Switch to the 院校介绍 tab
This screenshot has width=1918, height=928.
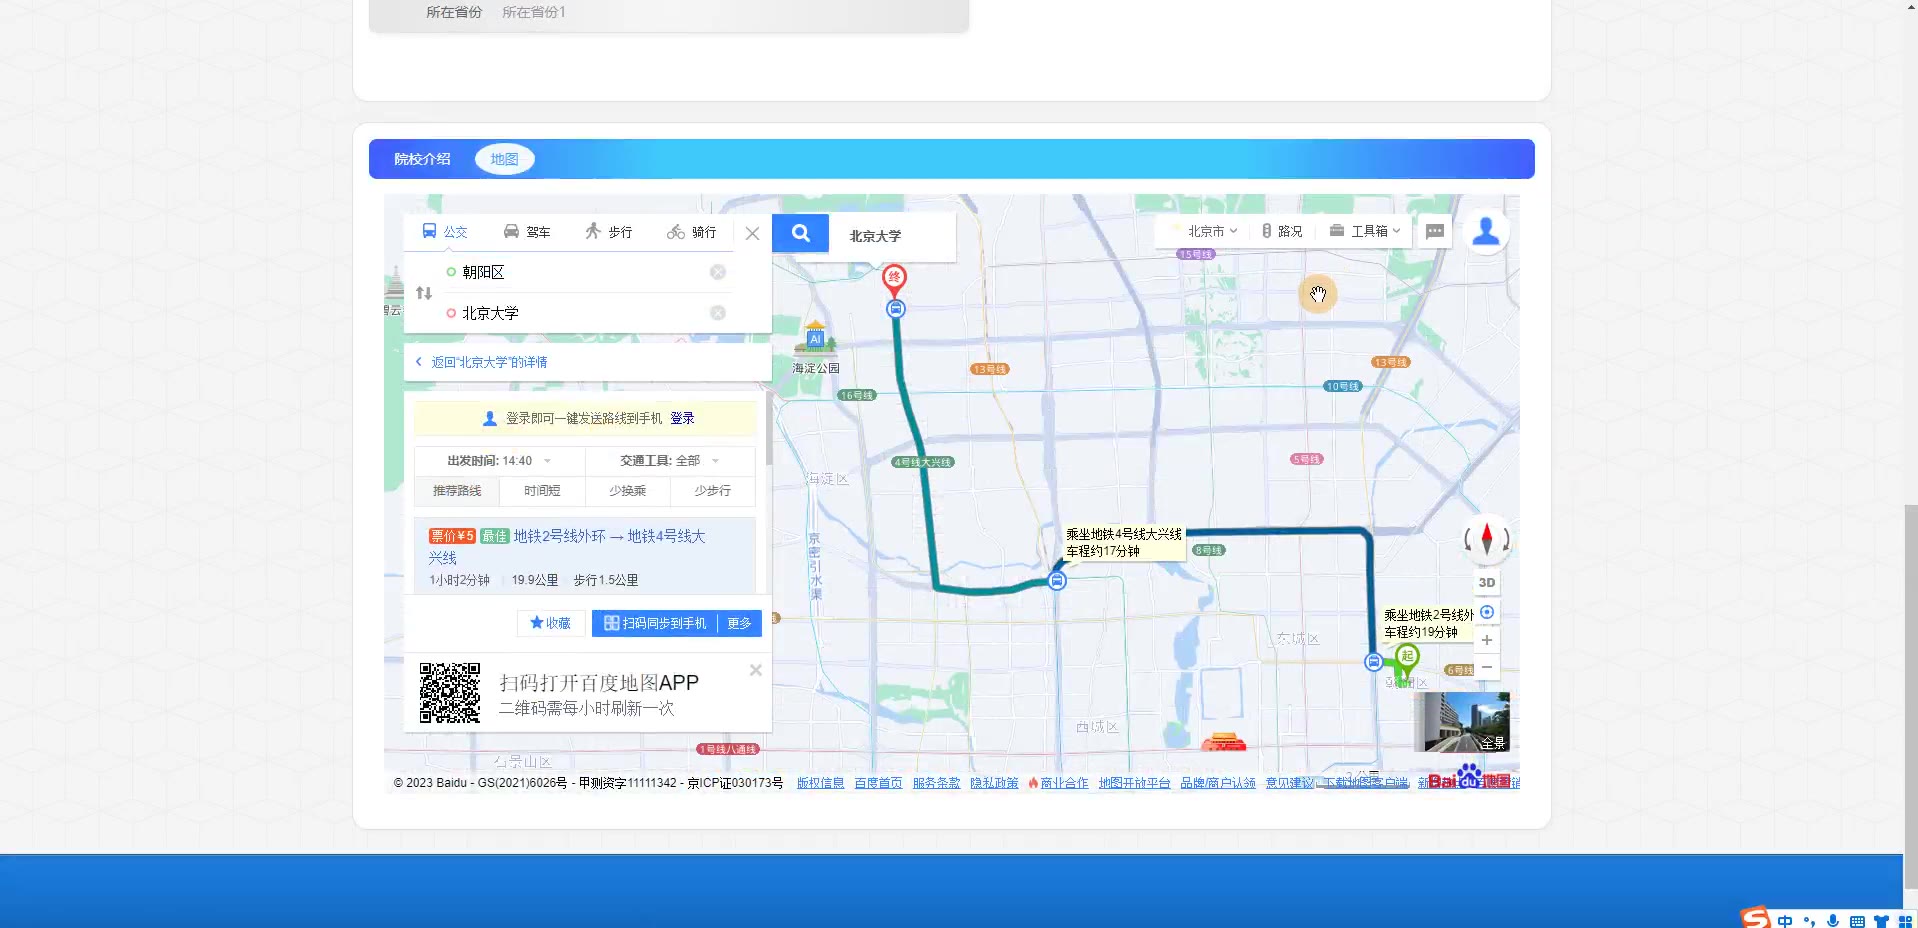(422, 159)
